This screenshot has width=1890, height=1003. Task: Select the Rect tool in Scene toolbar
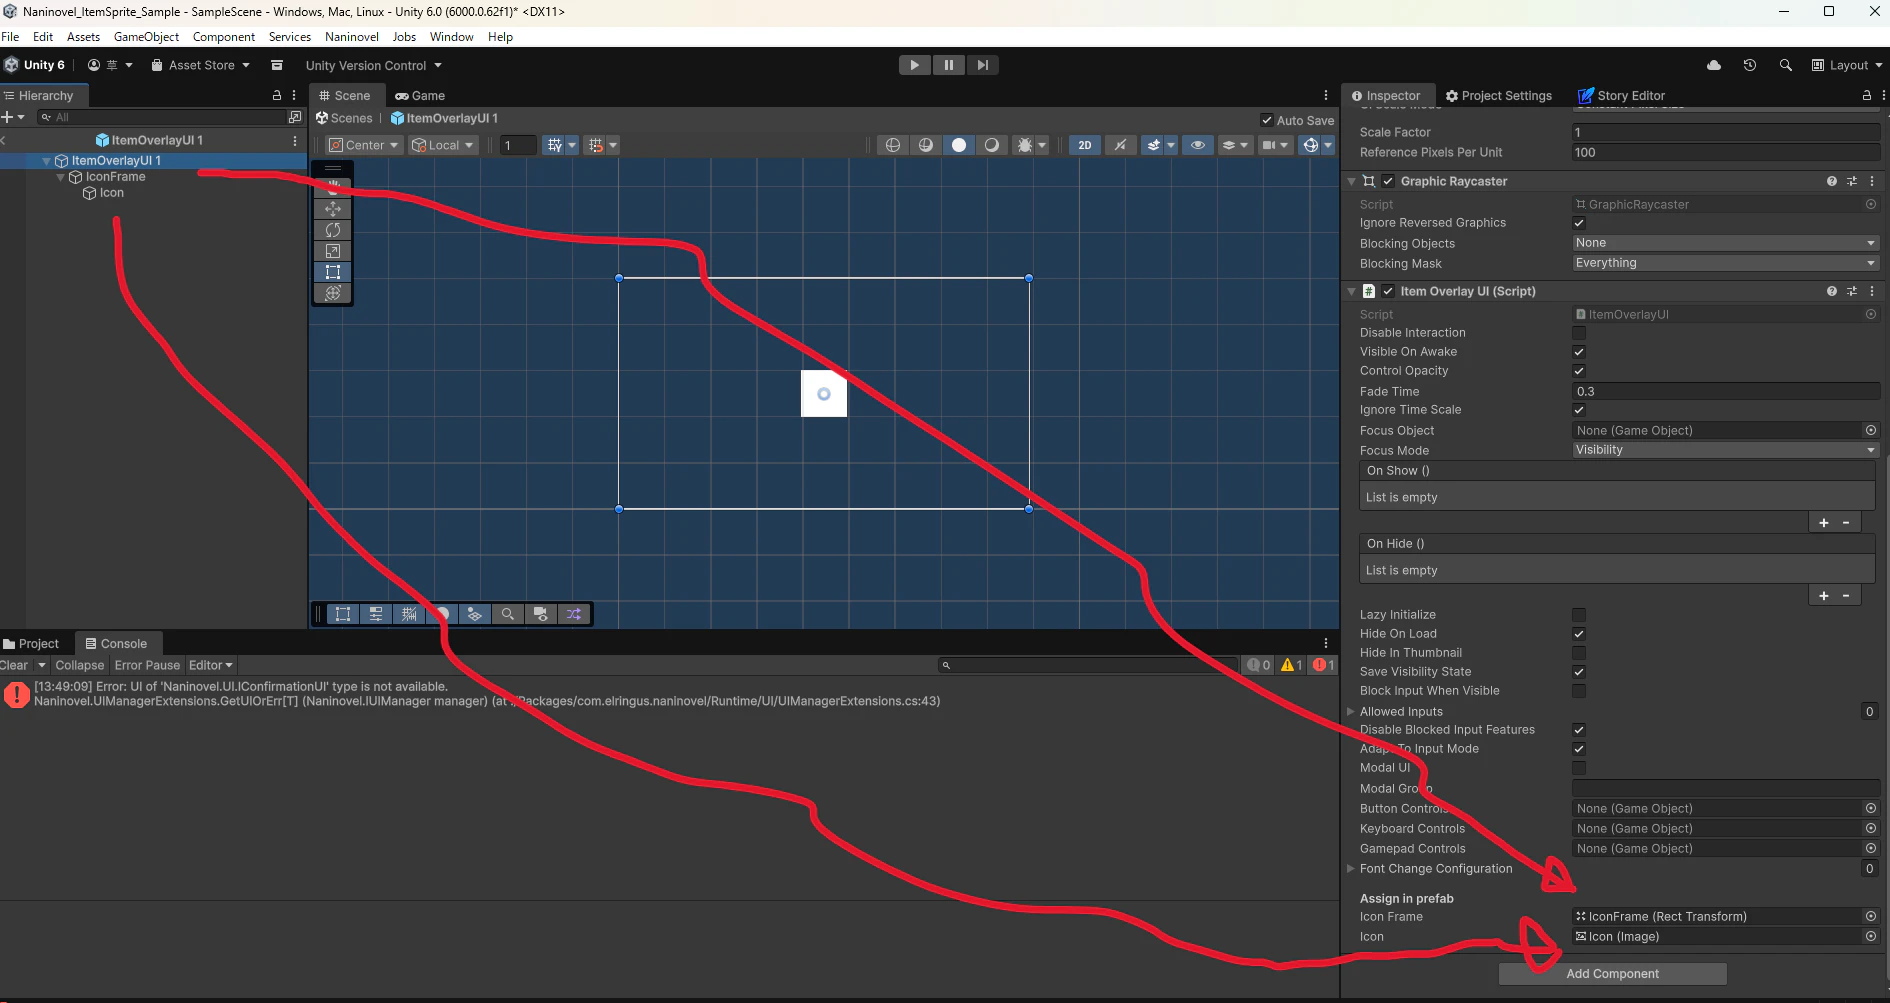pos(333,272)
